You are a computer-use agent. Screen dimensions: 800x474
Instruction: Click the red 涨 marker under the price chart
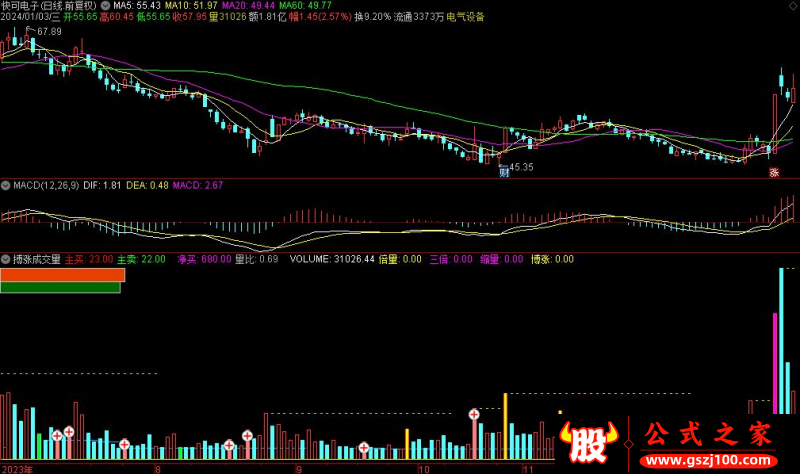774,172
